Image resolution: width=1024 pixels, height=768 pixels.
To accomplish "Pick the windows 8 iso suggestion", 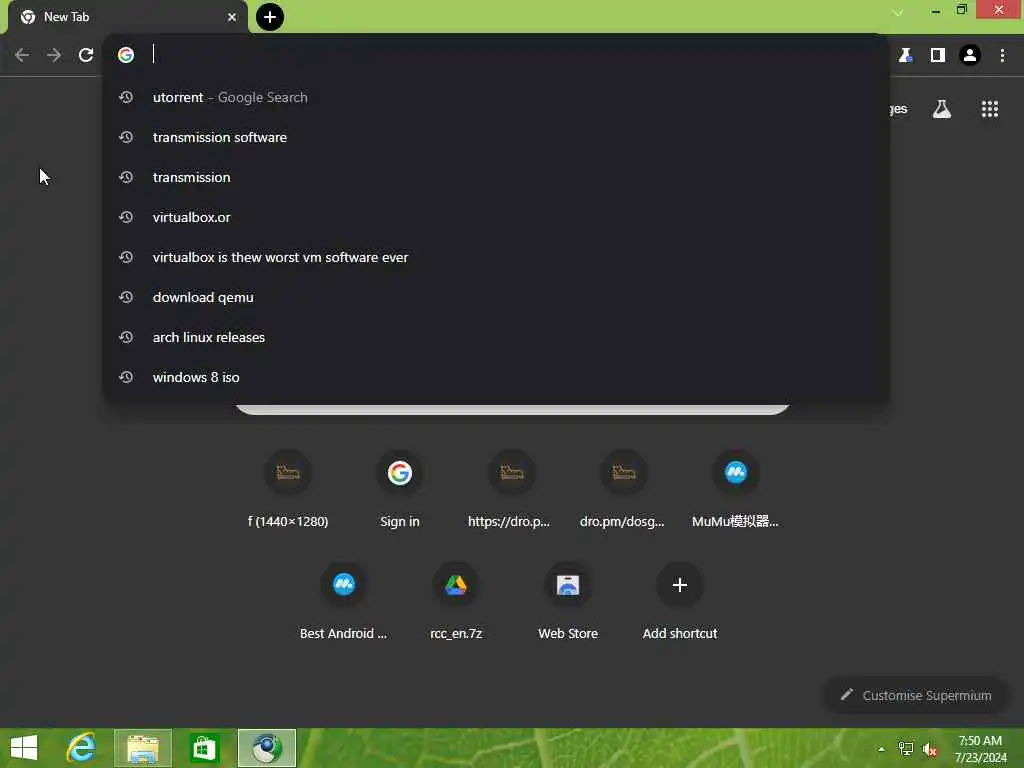I will pos(496,377).
